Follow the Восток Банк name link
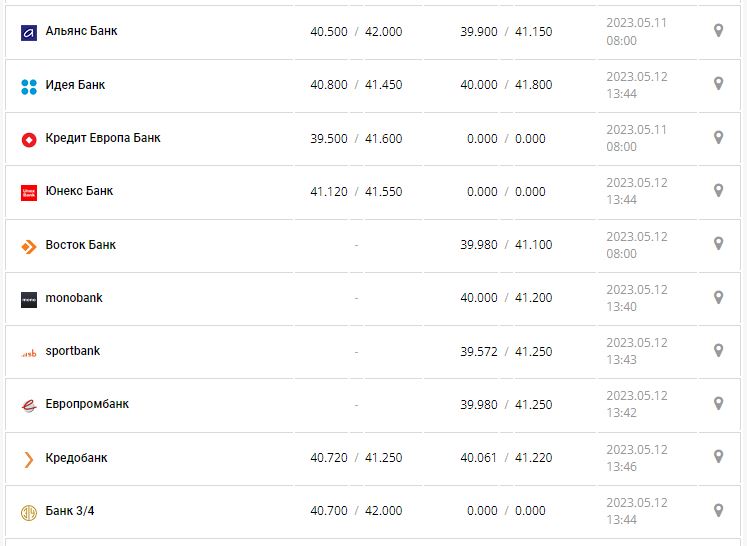 coord(81,244)
